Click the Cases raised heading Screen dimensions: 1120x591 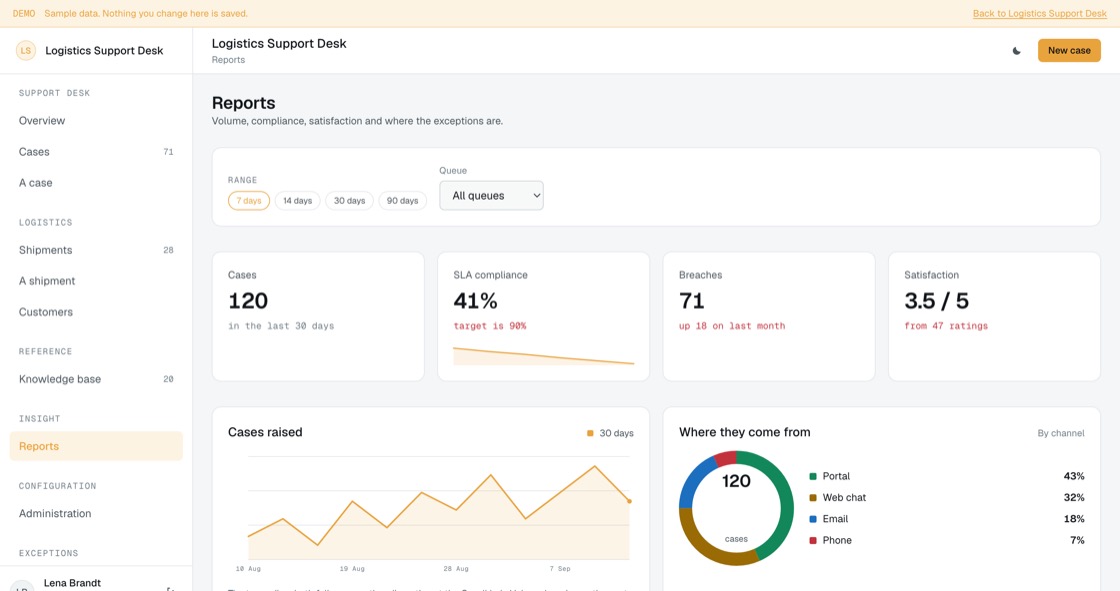[265, 432]
